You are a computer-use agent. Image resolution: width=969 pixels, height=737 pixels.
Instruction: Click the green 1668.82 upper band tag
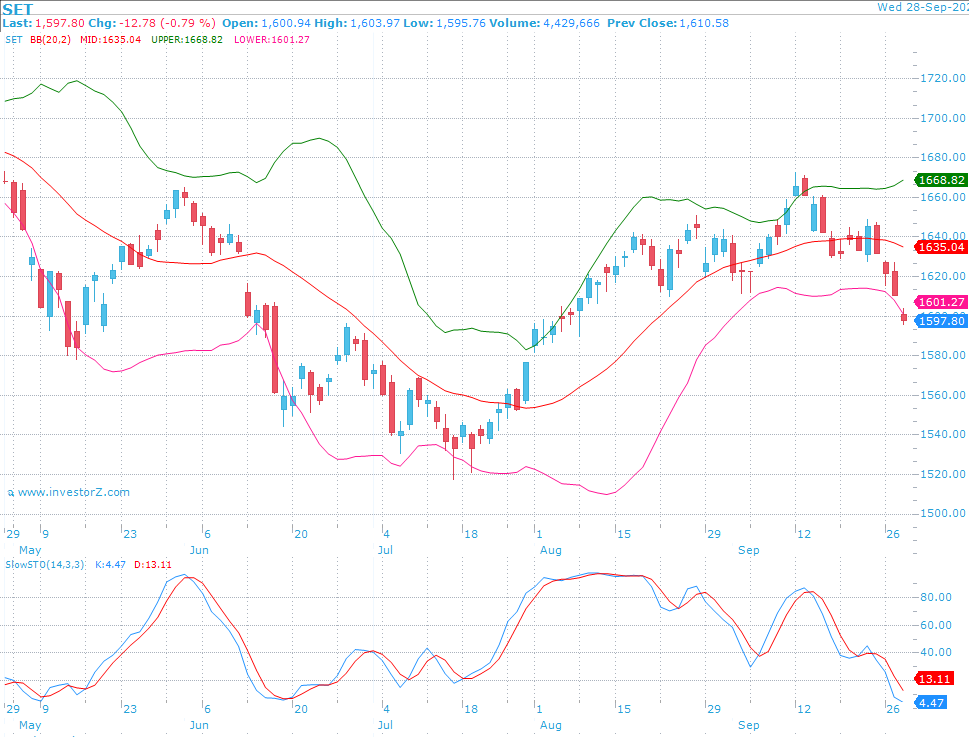tap(941, 180)
